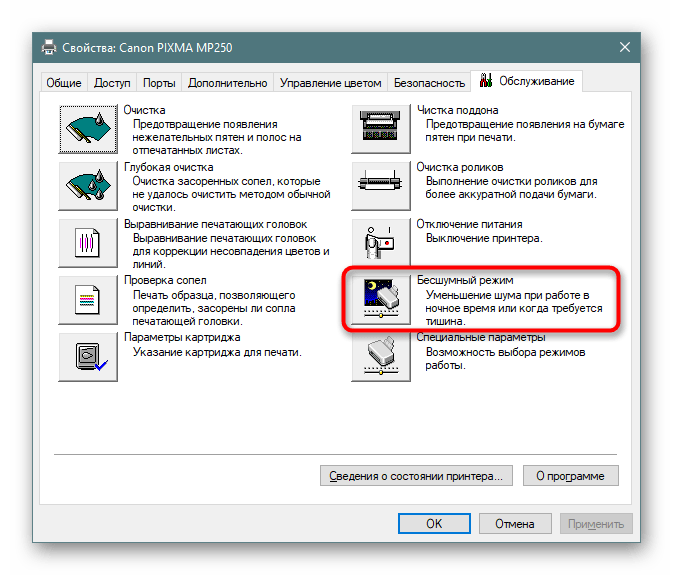Image resolution: width=673 pixels, height=575 pixels.
Task: Open Специальные параметры custom settings icon
Action: click(381, 357)
